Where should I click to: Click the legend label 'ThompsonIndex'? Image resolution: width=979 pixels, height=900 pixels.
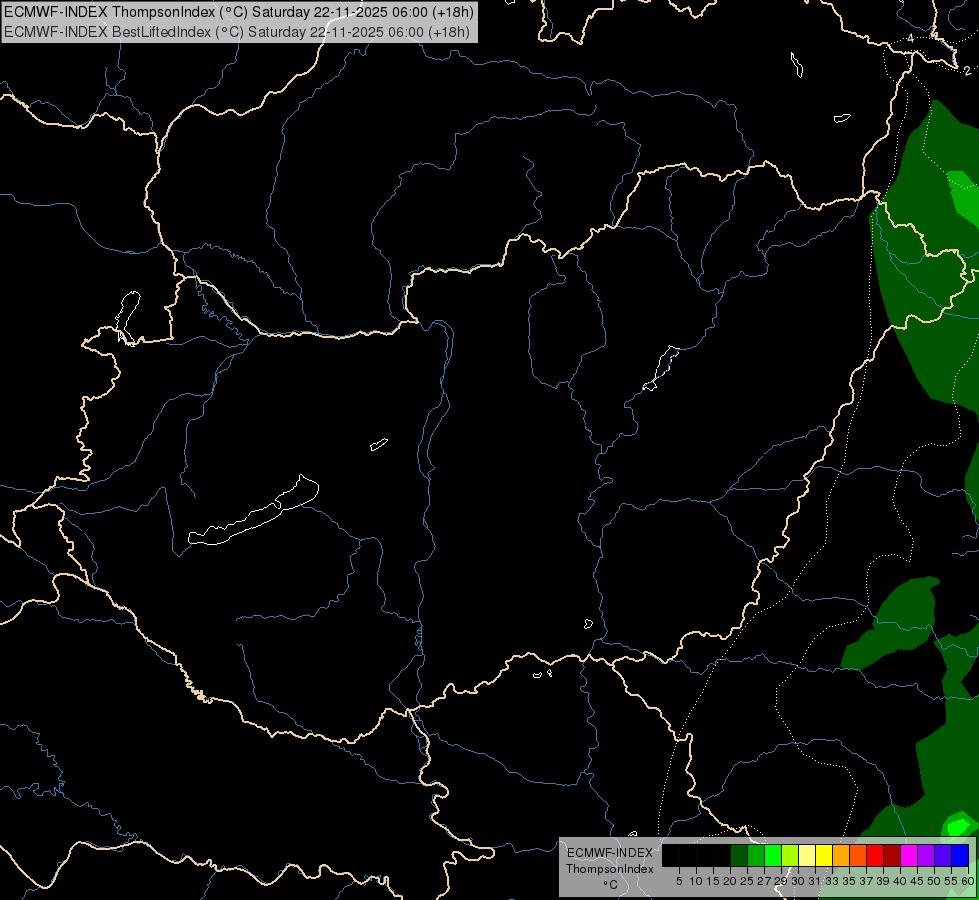pos(610,869)
